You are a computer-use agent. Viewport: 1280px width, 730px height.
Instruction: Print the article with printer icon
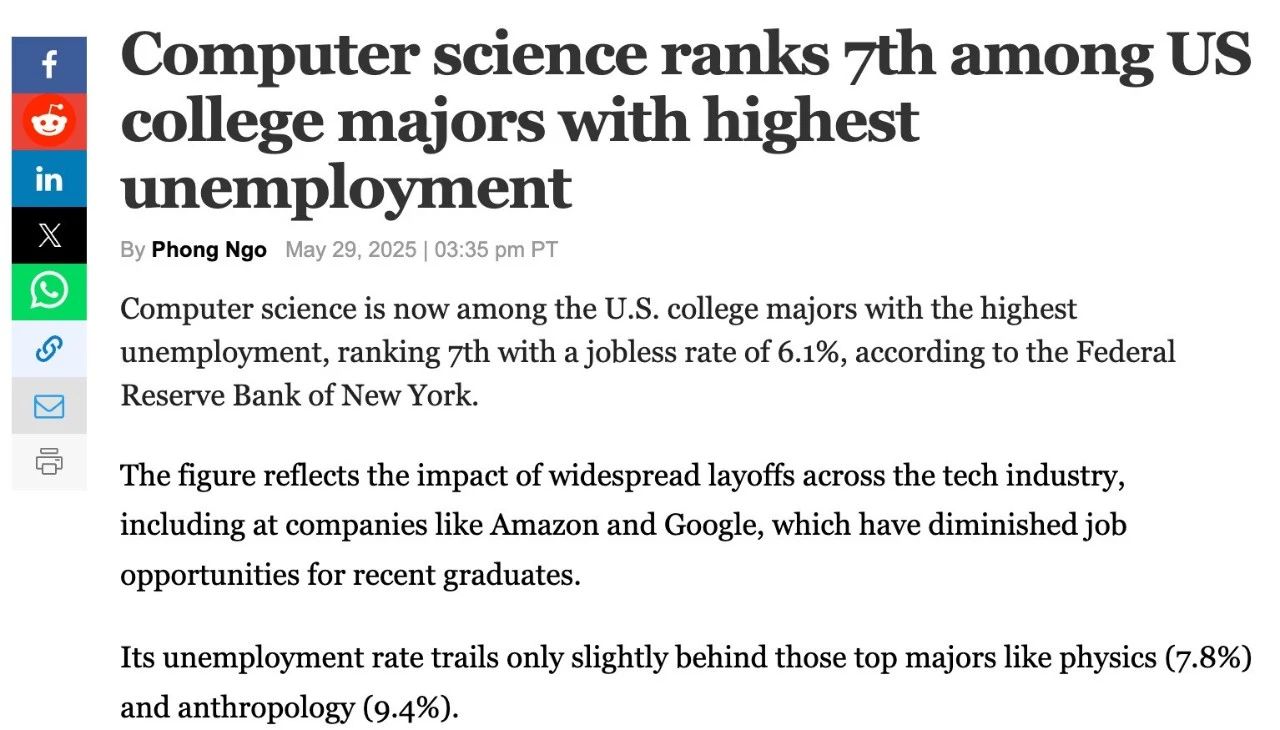pos(49,461)
